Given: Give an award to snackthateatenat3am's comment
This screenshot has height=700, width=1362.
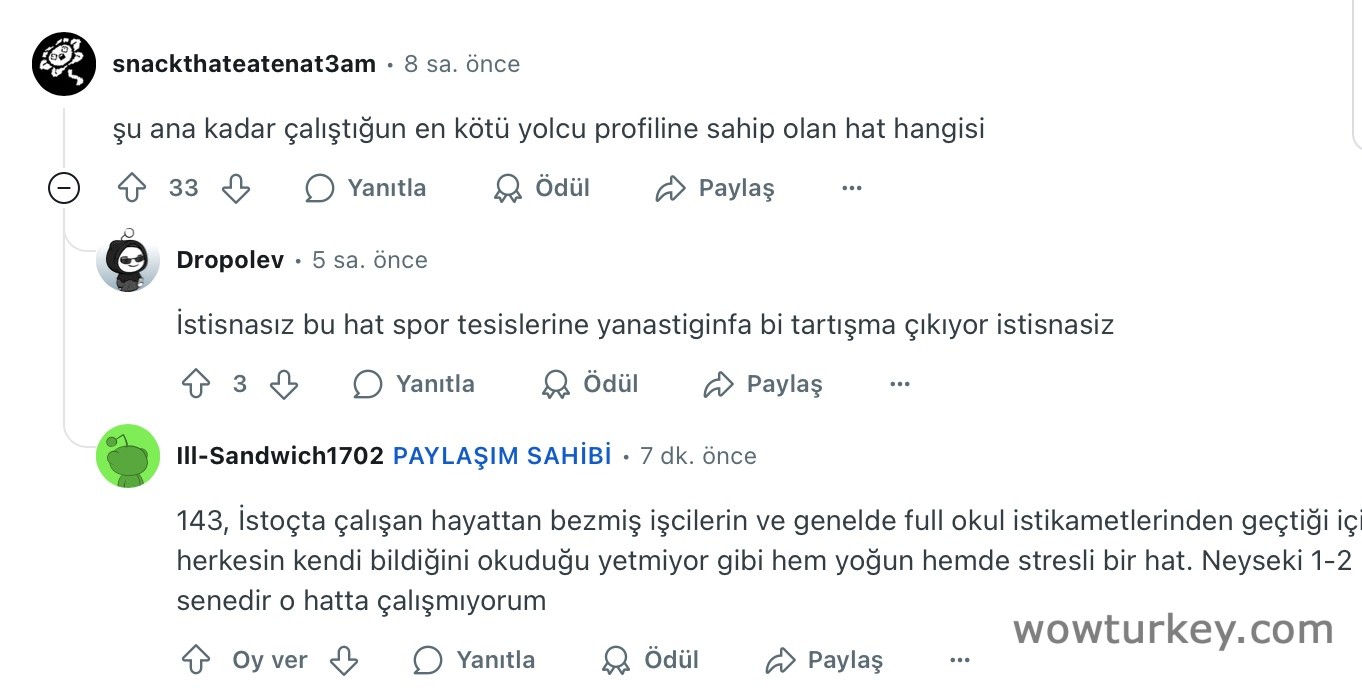Looking at the screenshot, I should coord(542,188).
